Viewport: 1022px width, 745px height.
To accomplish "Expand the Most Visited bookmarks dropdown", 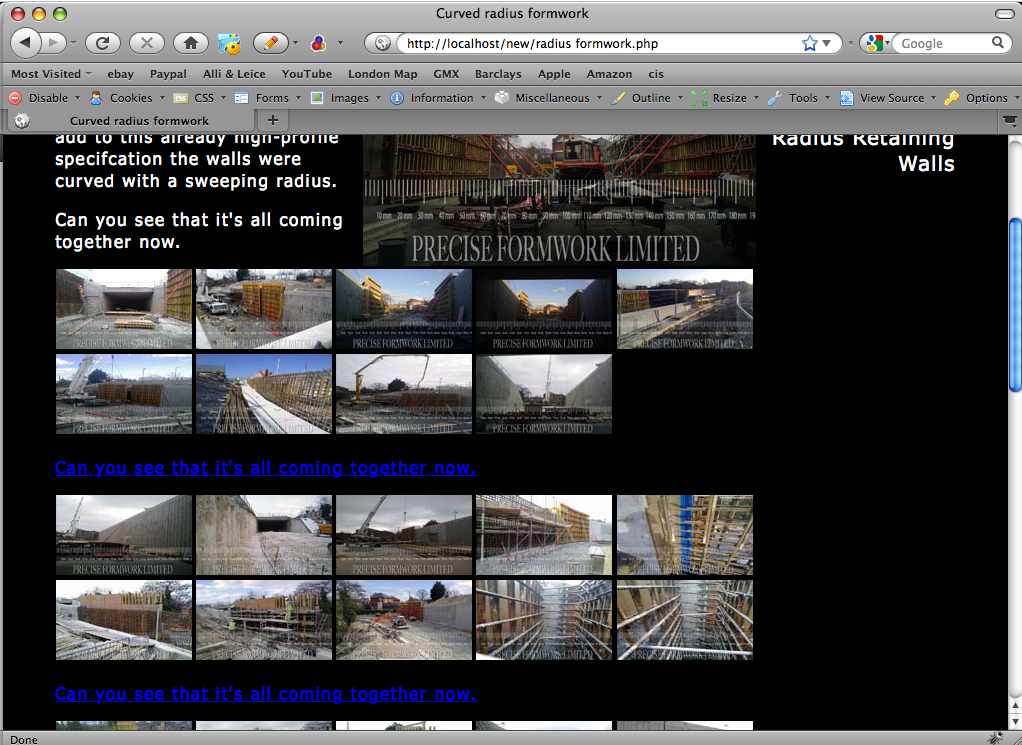I will [x=51, y=74].
